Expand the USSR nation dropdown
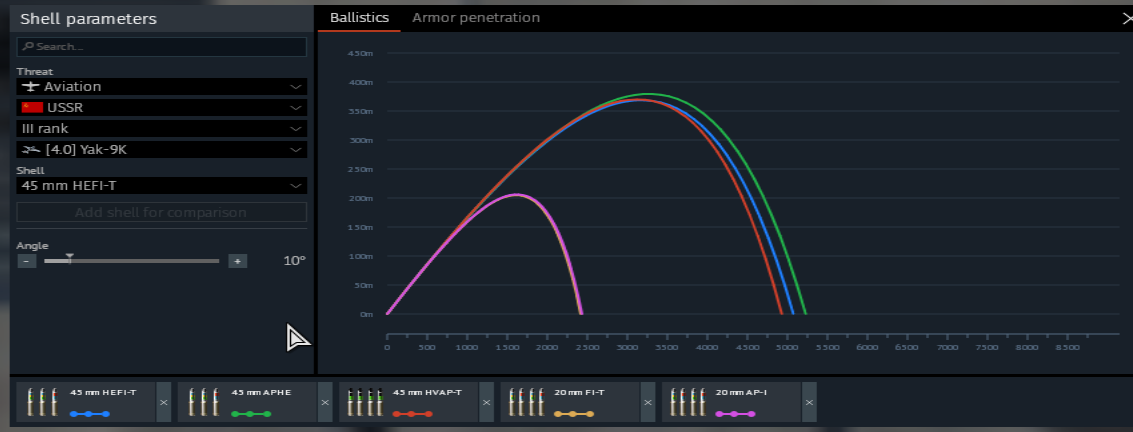 tap(161, 108)
